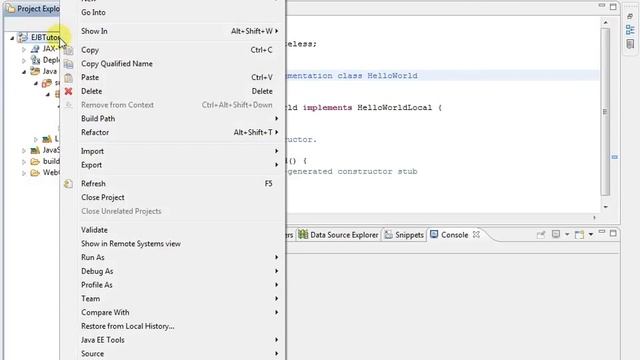Close the Console view tab

(x=476, y=235)
